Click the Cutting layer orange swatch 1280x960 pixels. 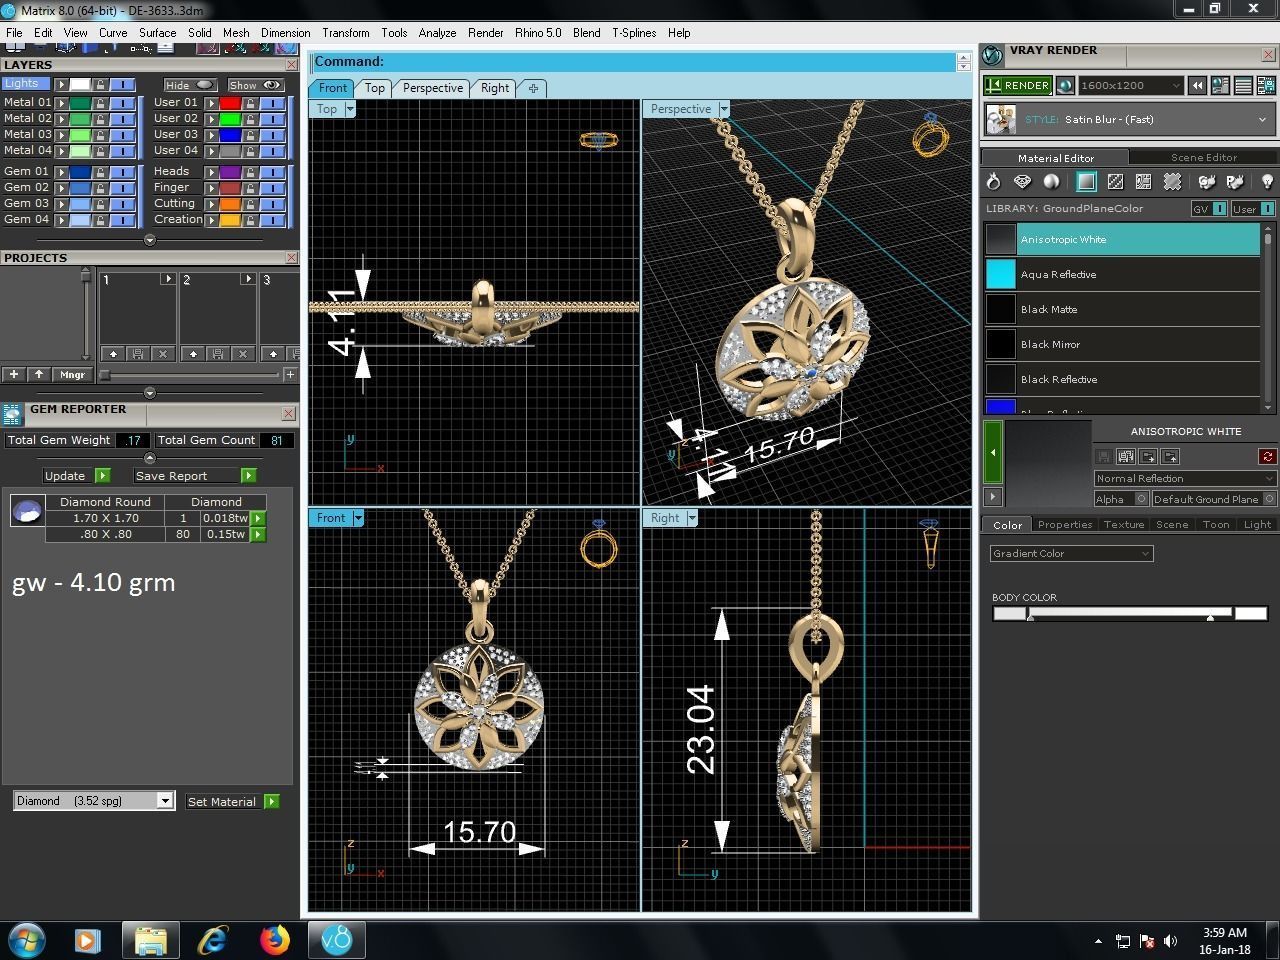[x=230, y=204]
